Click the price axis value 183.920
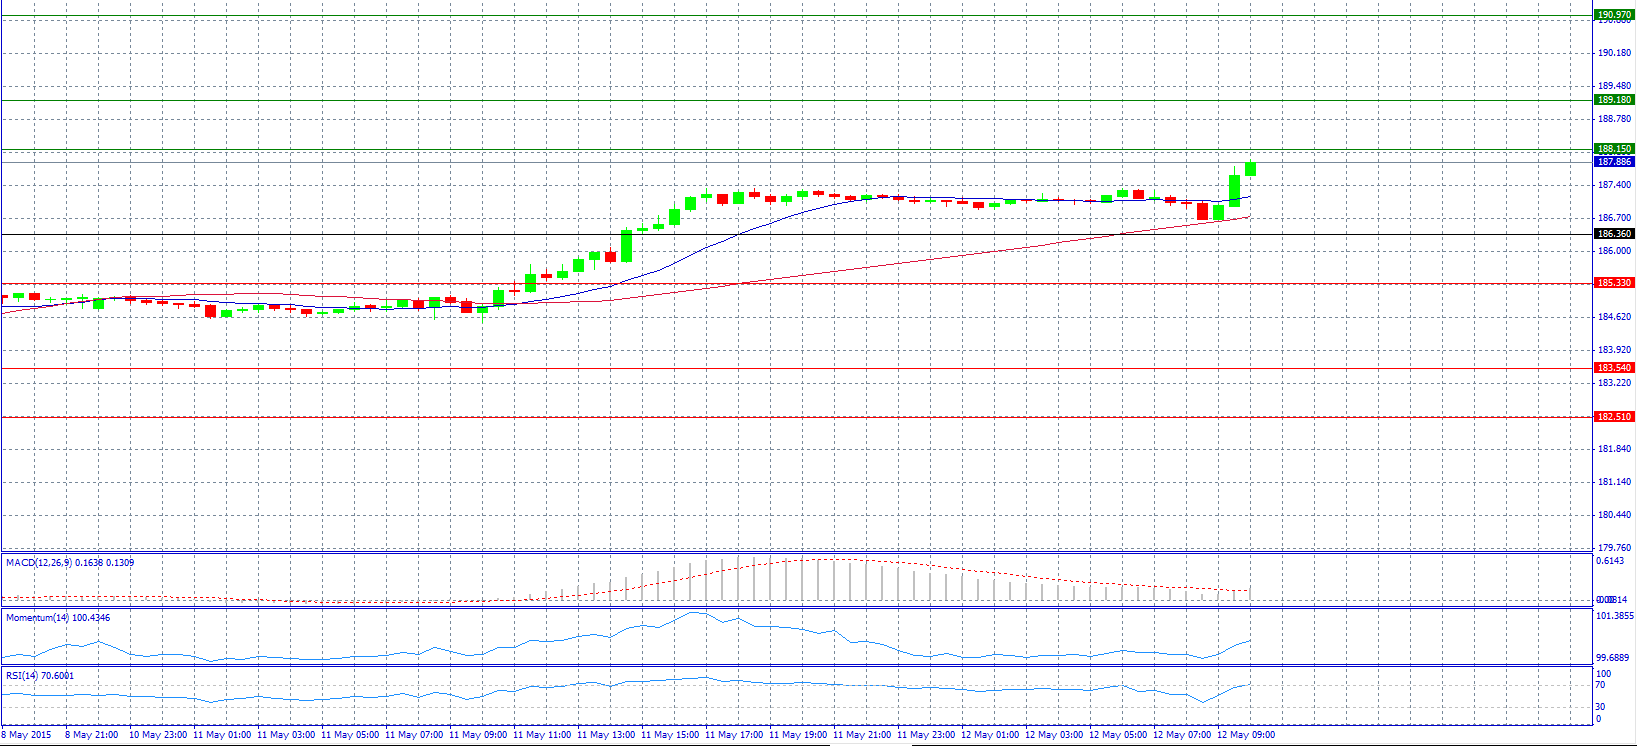This screenshot has width=1637, height=746. tap(1615, 350)
